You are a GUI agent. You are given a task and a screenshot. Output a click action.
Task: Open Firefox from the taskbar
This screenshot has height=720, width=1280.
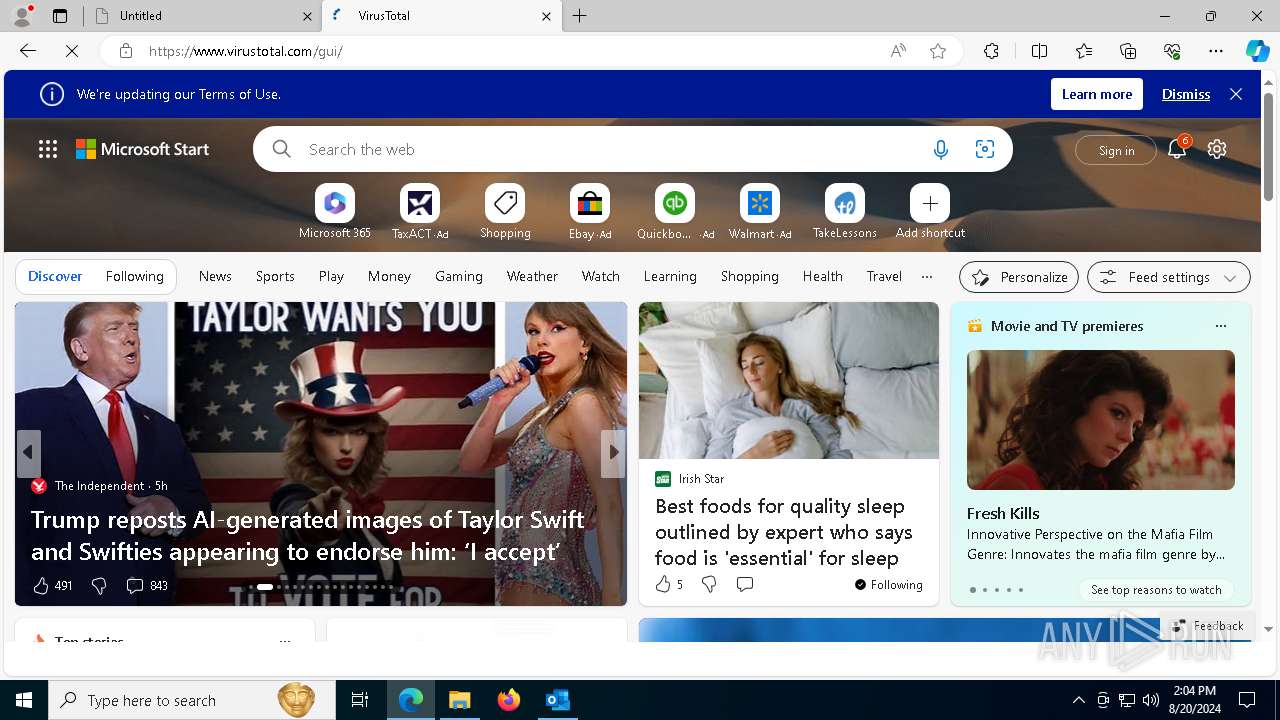click(x=509, y=700)
